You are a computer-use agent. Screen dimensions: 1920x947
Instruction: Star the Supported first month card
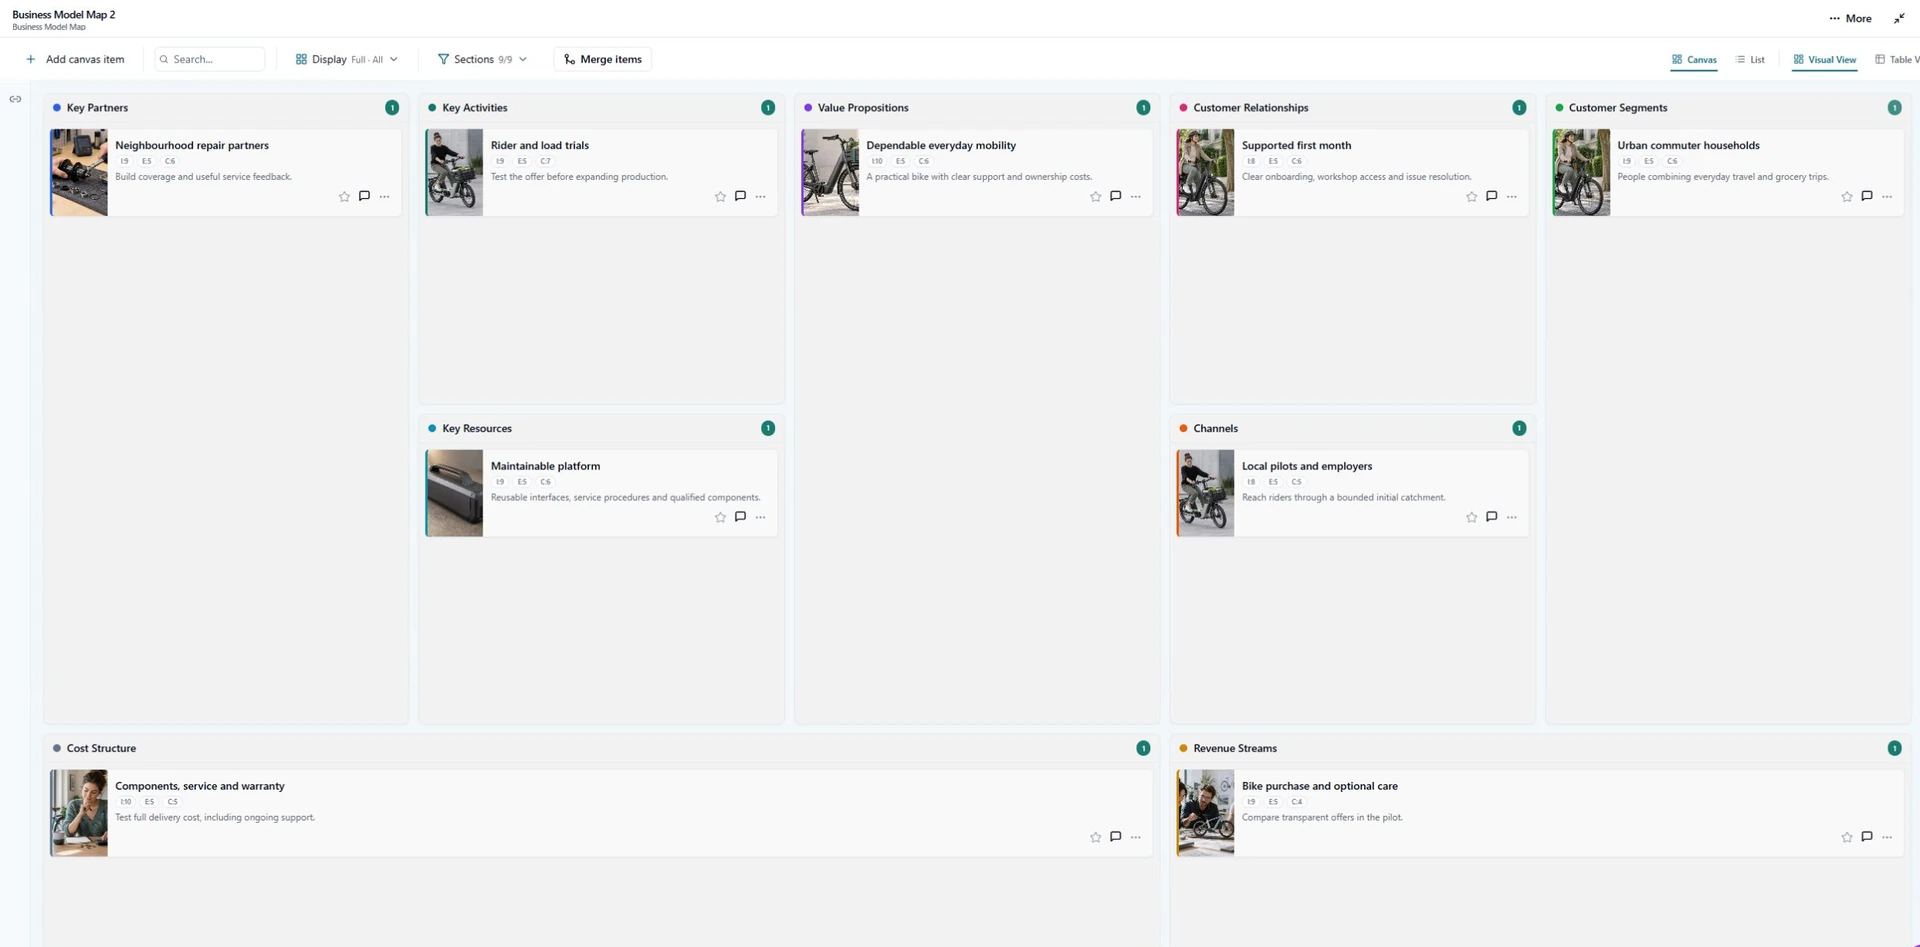pyautogui.click(x=1471, y=197)
